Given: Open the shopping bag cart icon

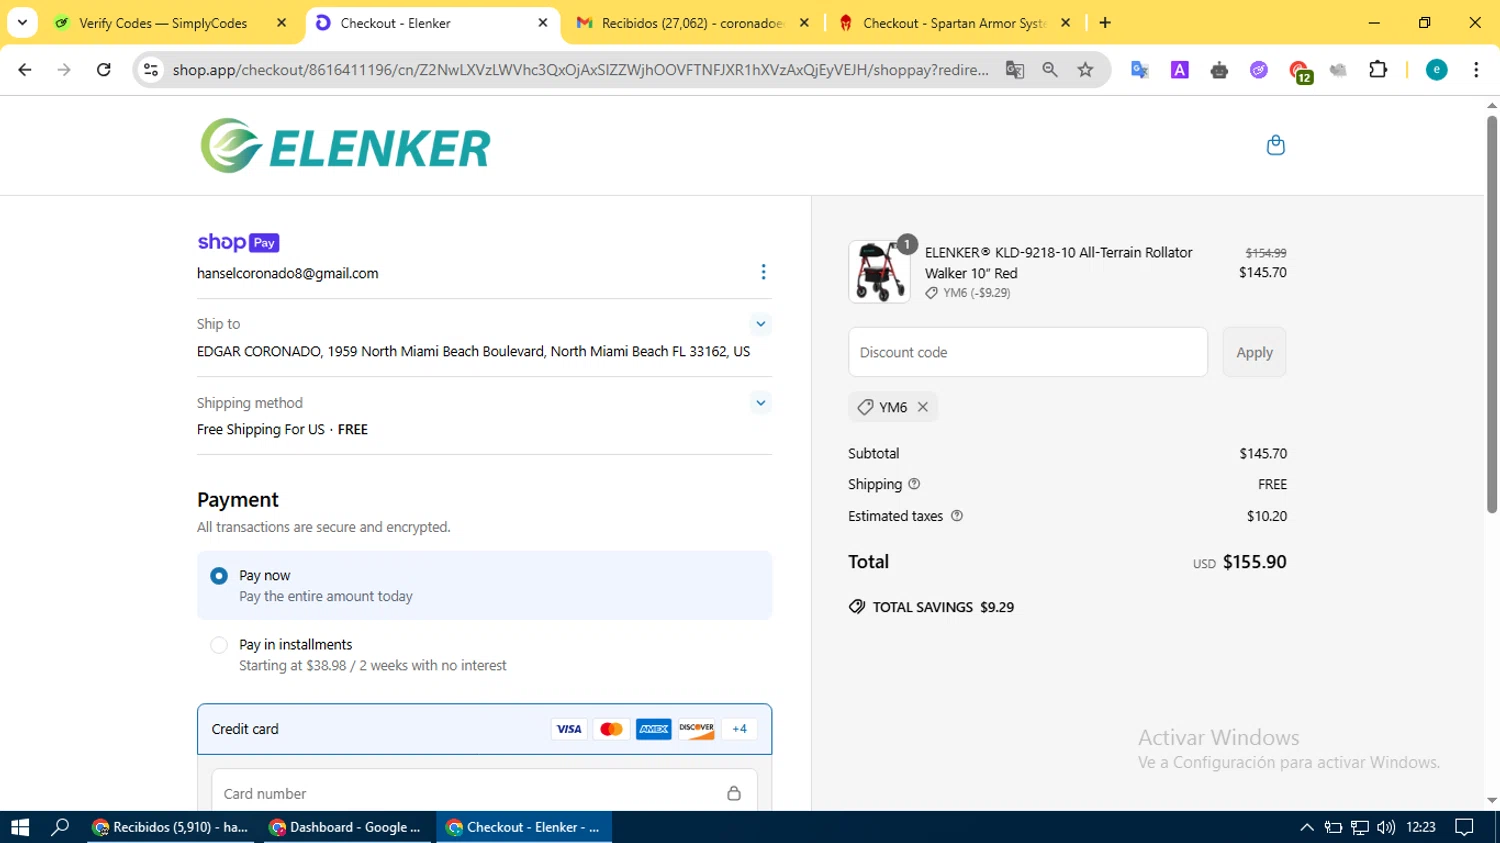Looking at the screenshot, I should [x=1275, y=146].
